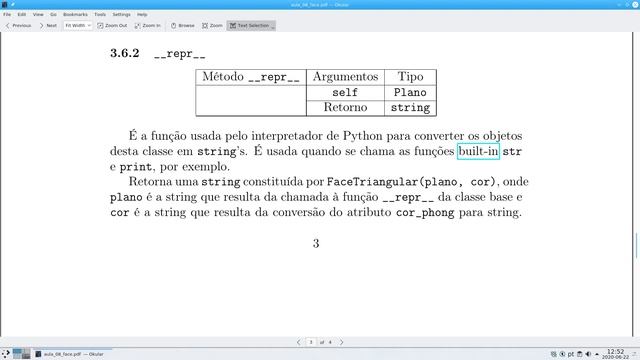Image resolution: width=640 pixels, height=360 pixels.
Task: Click the 'Tipo' table header
Action: point(410,77)
